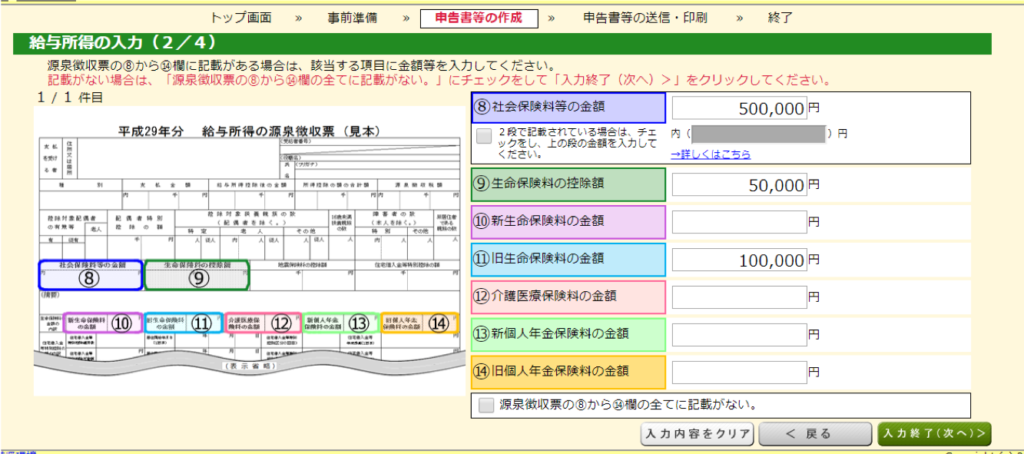Image resolution: width=1024 pixels, height=454 pixels.
Task: Click the 終了 breadcrumb step
Action: point(780,18)
